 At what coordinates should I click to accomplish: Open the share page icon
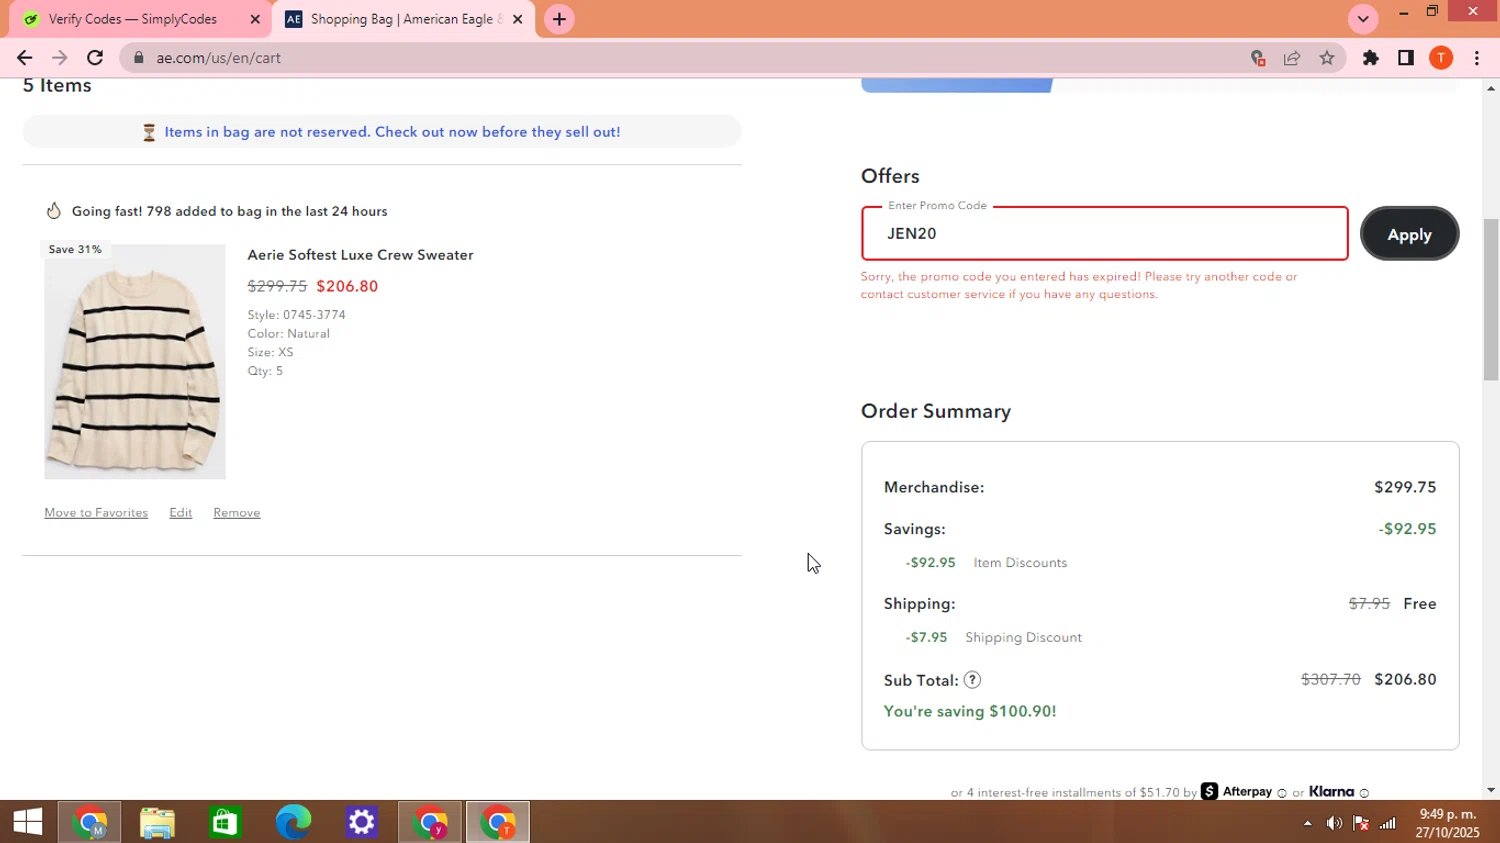[x=1292, y=58]
